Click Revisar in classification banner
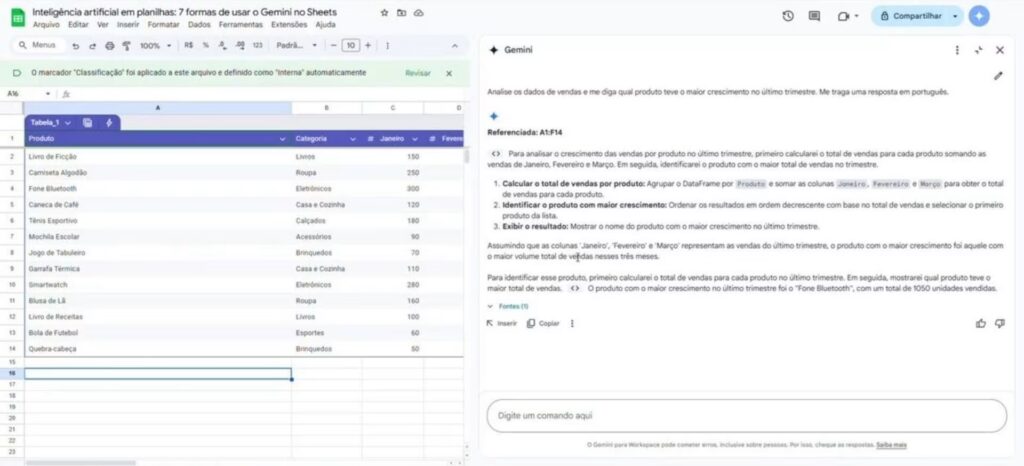 [x=418, y=73]
